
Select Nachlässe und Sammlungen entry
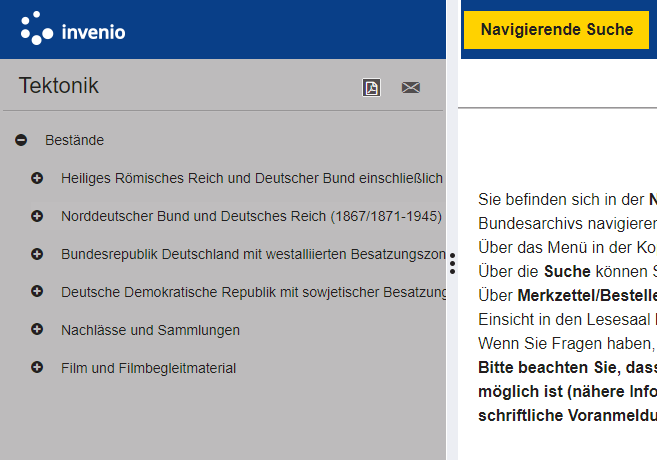tap(150, 330)
